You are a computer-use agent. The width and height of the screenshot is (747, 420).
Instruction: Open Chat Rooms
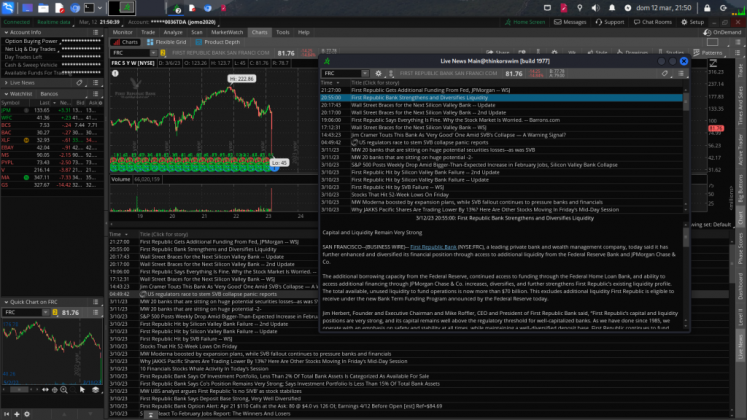point(652,22)
